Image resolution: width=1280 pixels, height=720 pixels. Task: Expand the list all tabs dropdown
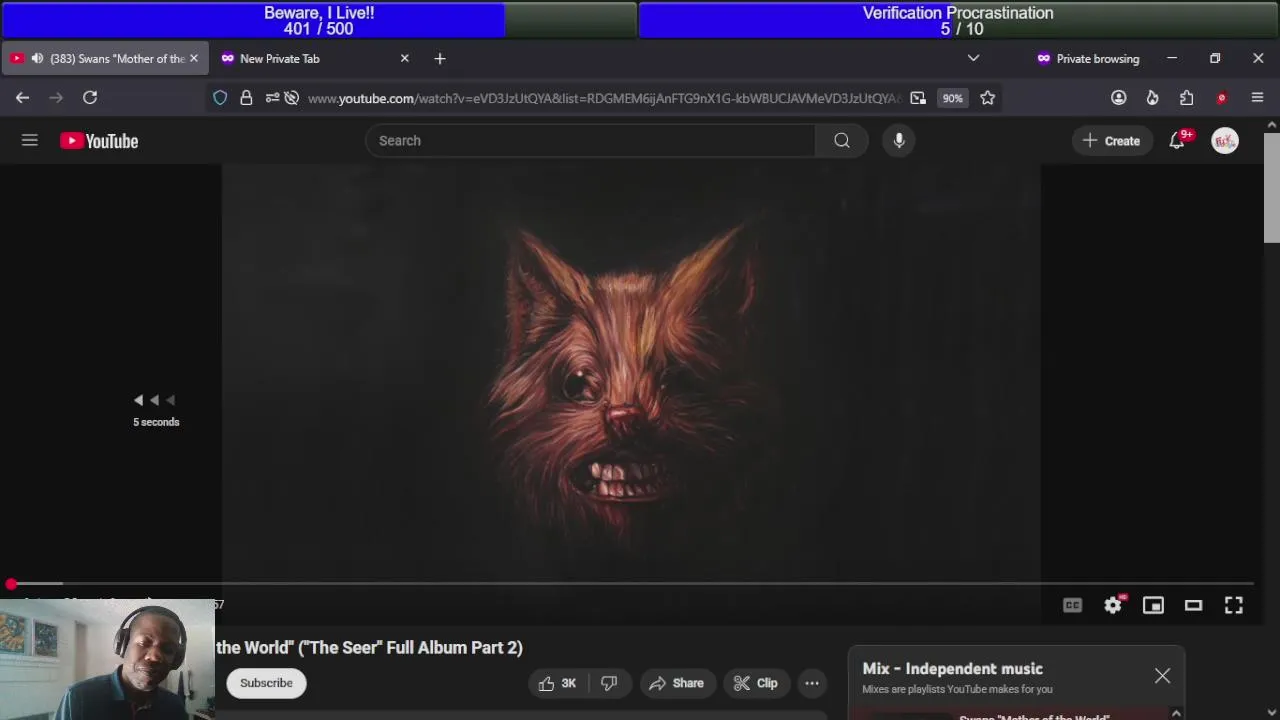tap(973, 59)
